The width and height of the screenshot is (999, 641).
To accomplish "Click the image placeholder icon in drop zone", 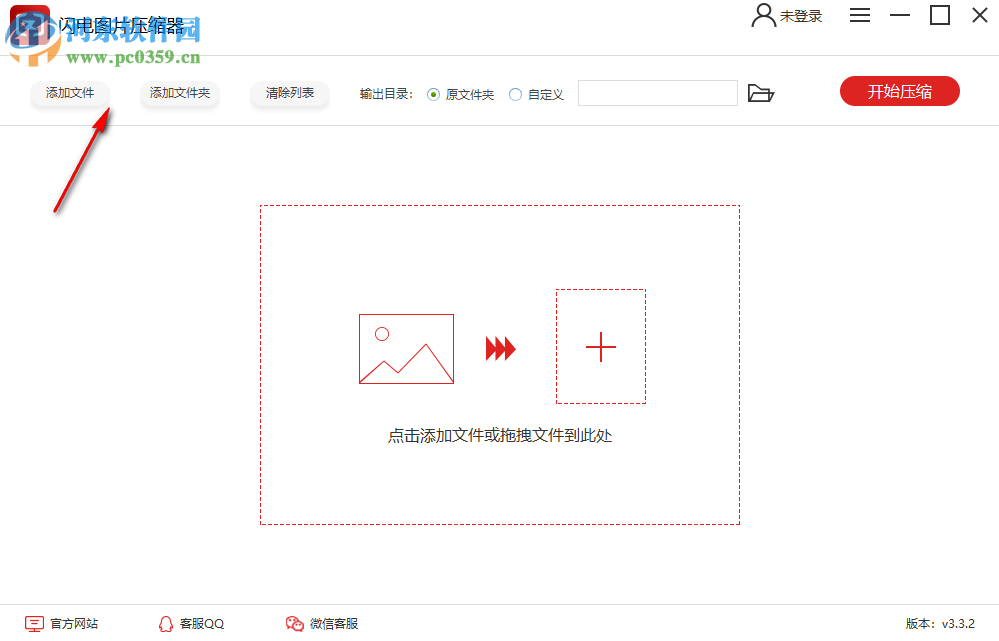I will coord(406,348).
